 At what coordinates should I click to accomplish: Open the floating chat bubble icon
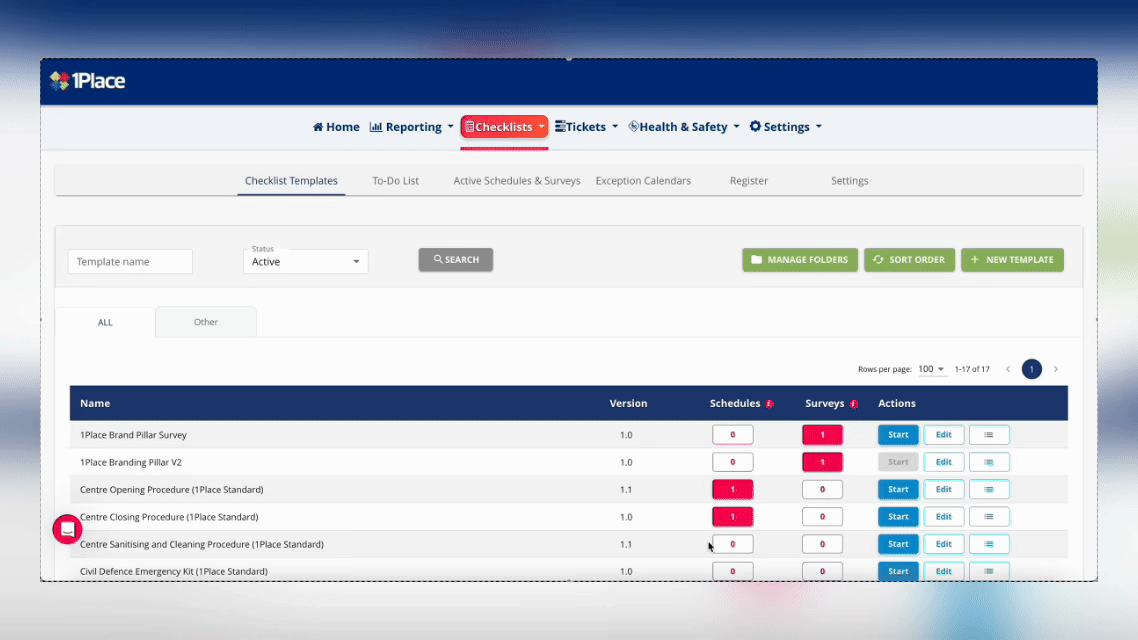(67, 529)
